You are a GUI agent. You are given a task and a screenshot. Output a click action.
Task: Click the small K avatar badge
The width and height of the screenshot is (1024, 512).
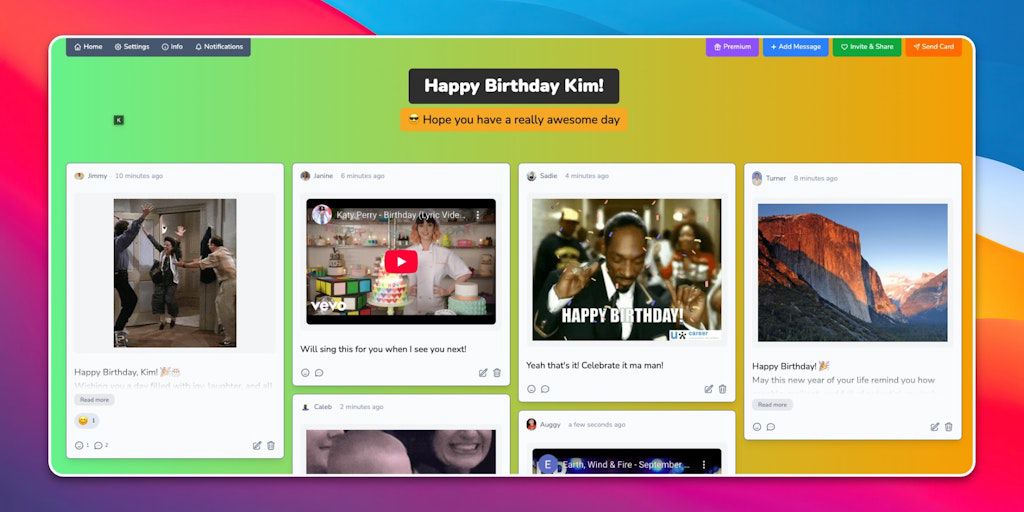coord(118,120)
